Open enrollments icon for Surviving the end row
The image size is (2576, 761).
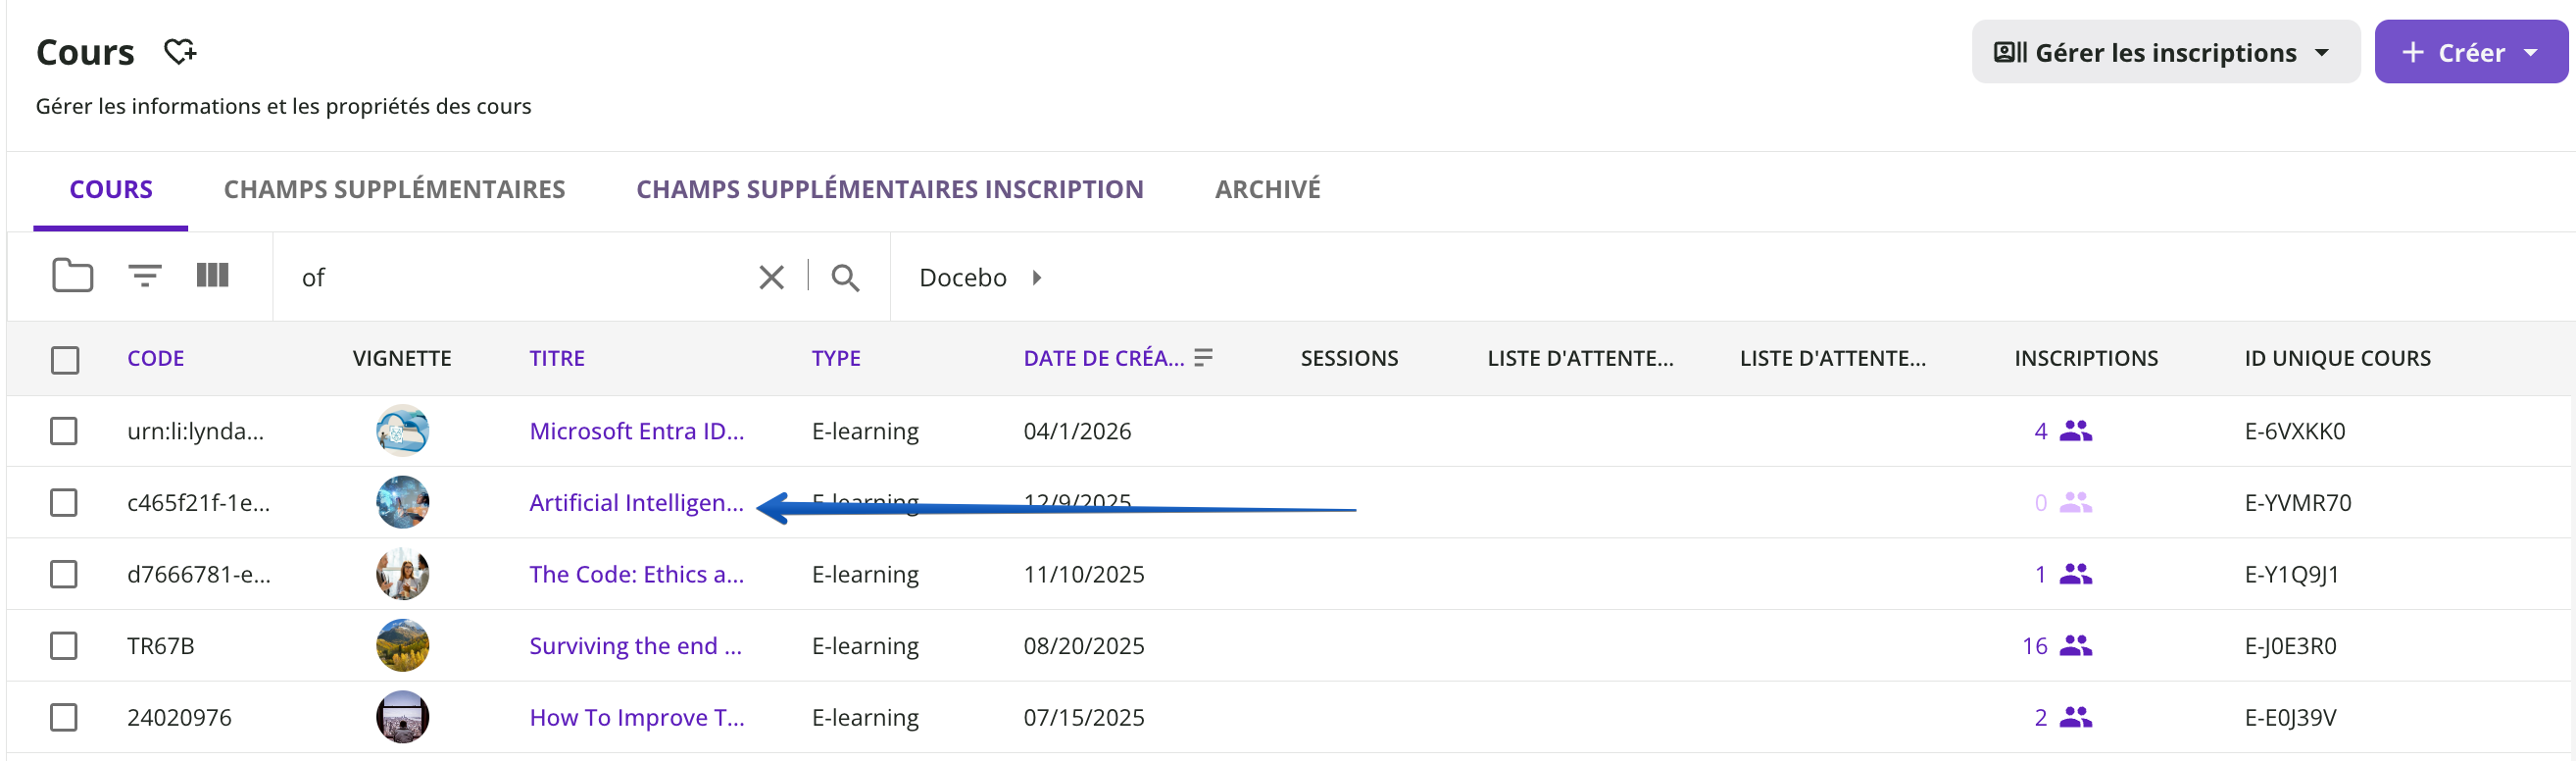pos(2076,646)
